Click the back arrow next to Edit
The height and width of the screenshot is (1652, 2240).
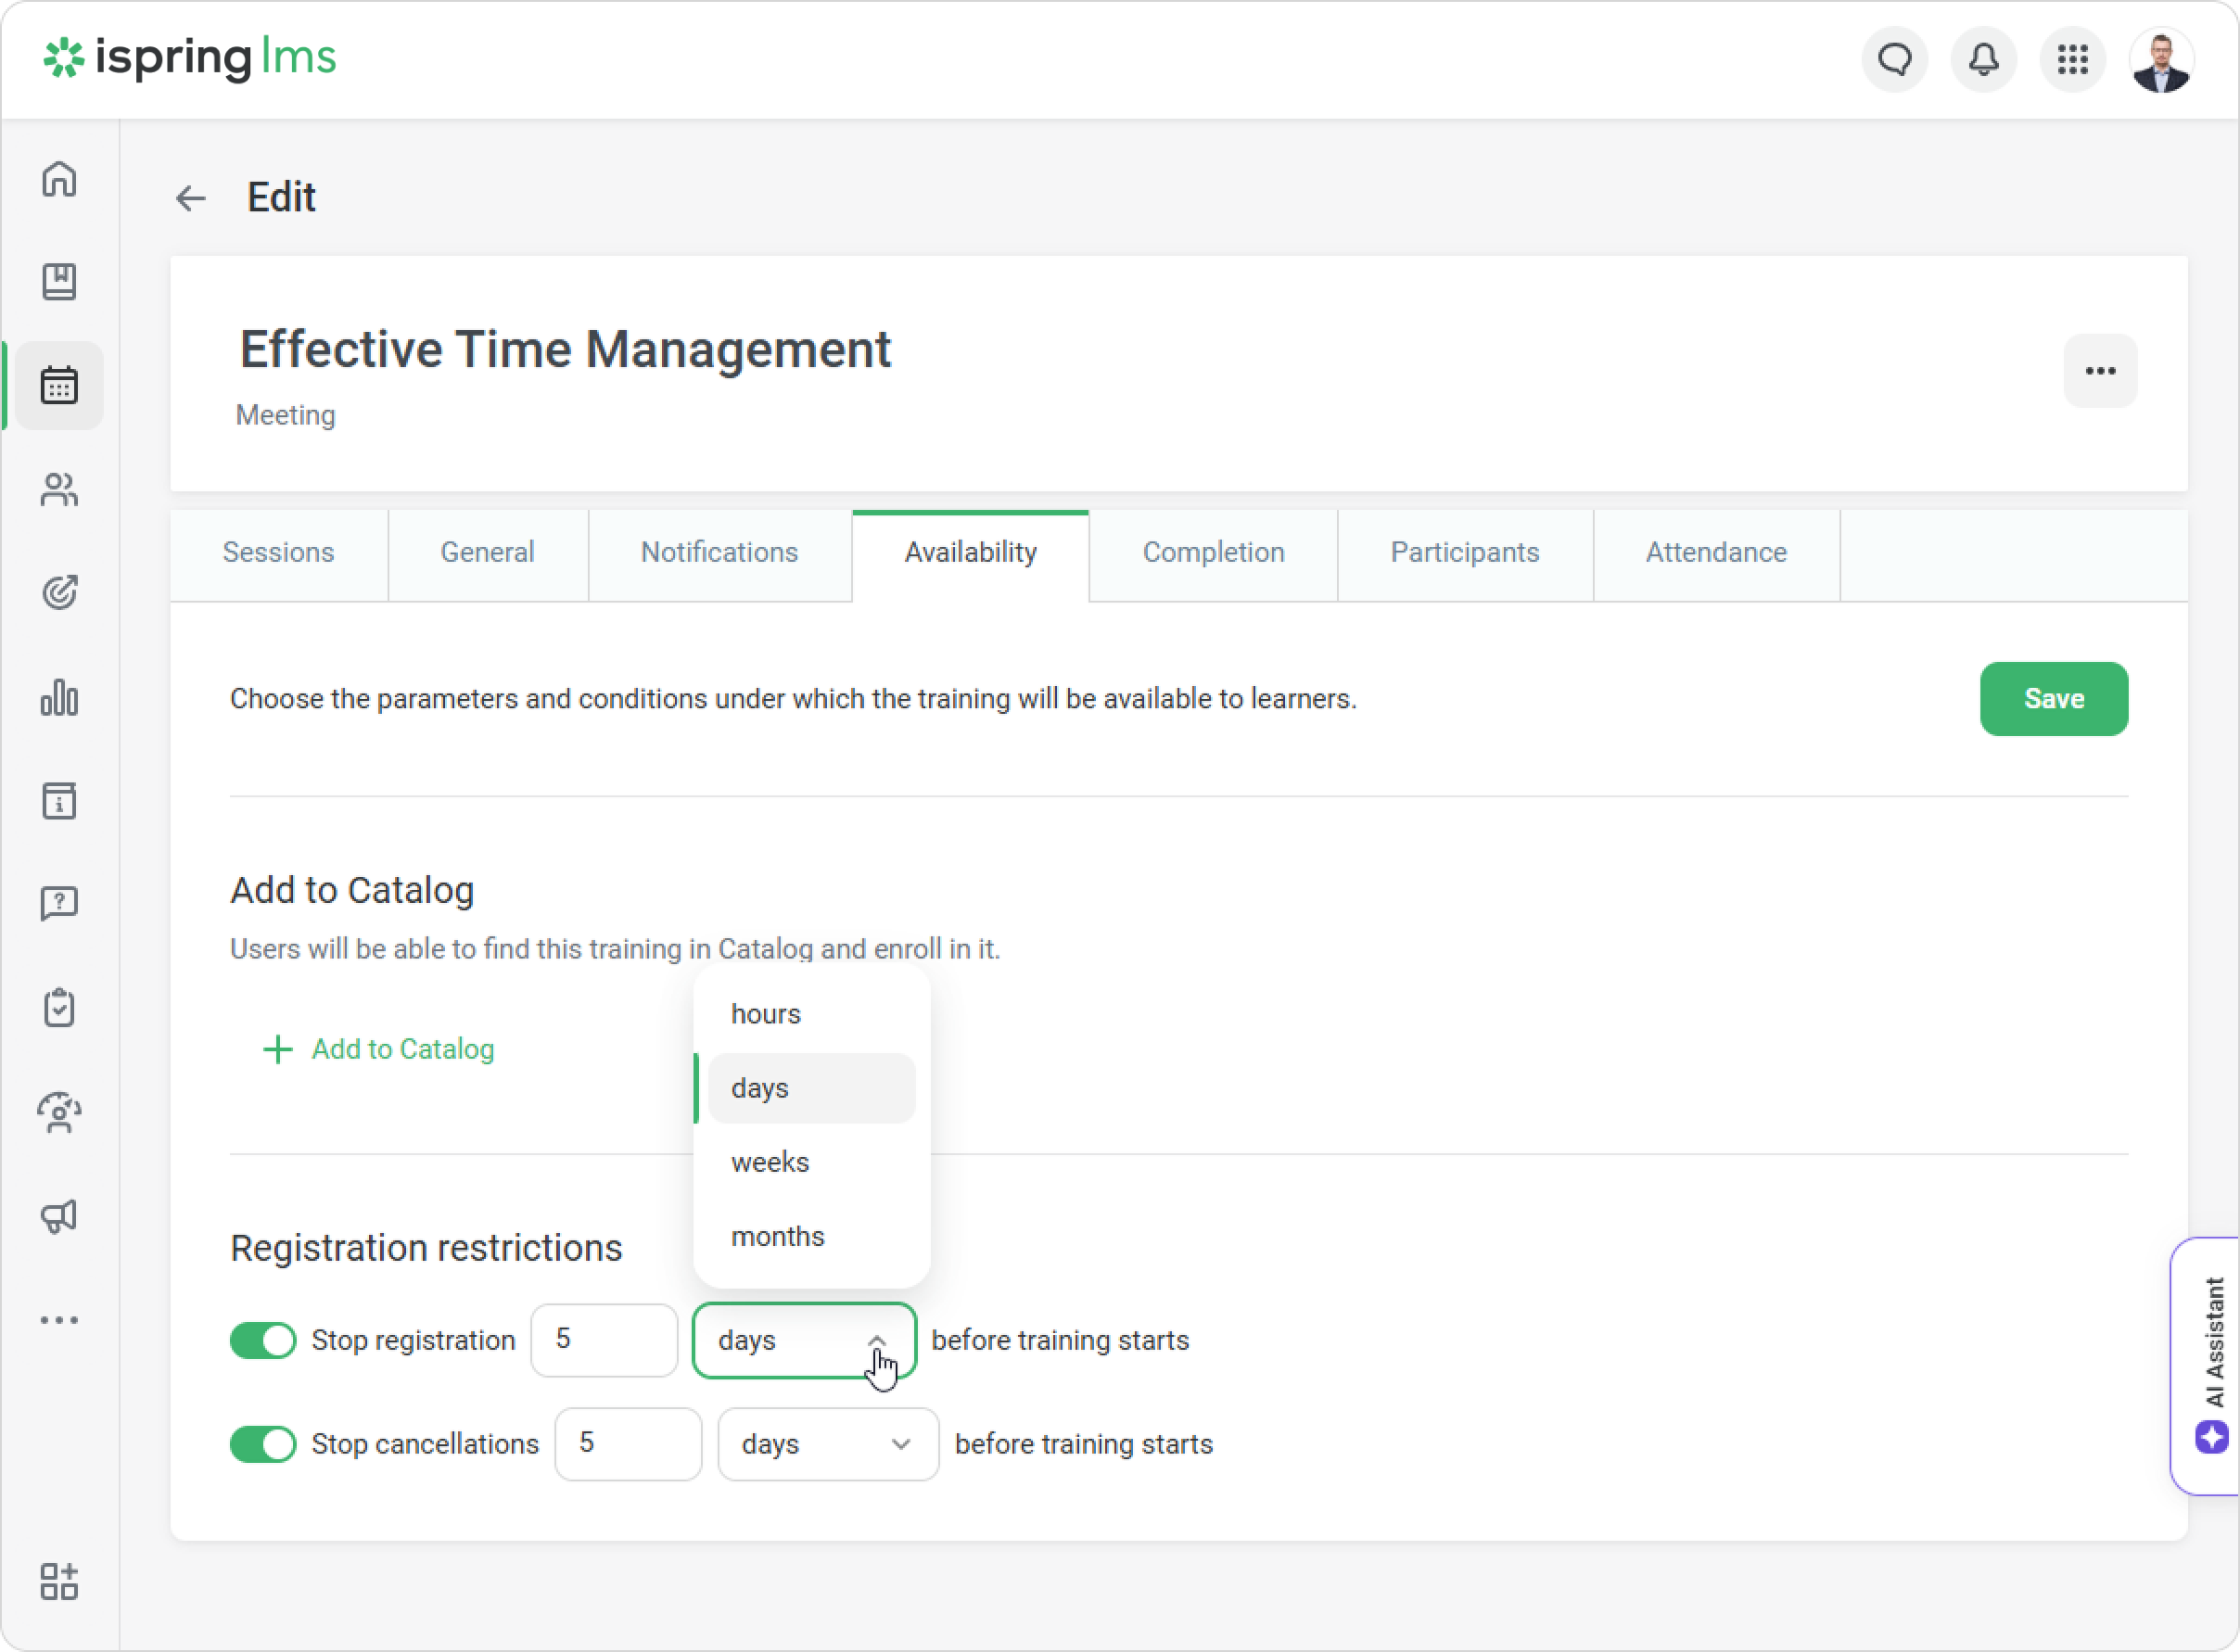coord(190,198)
